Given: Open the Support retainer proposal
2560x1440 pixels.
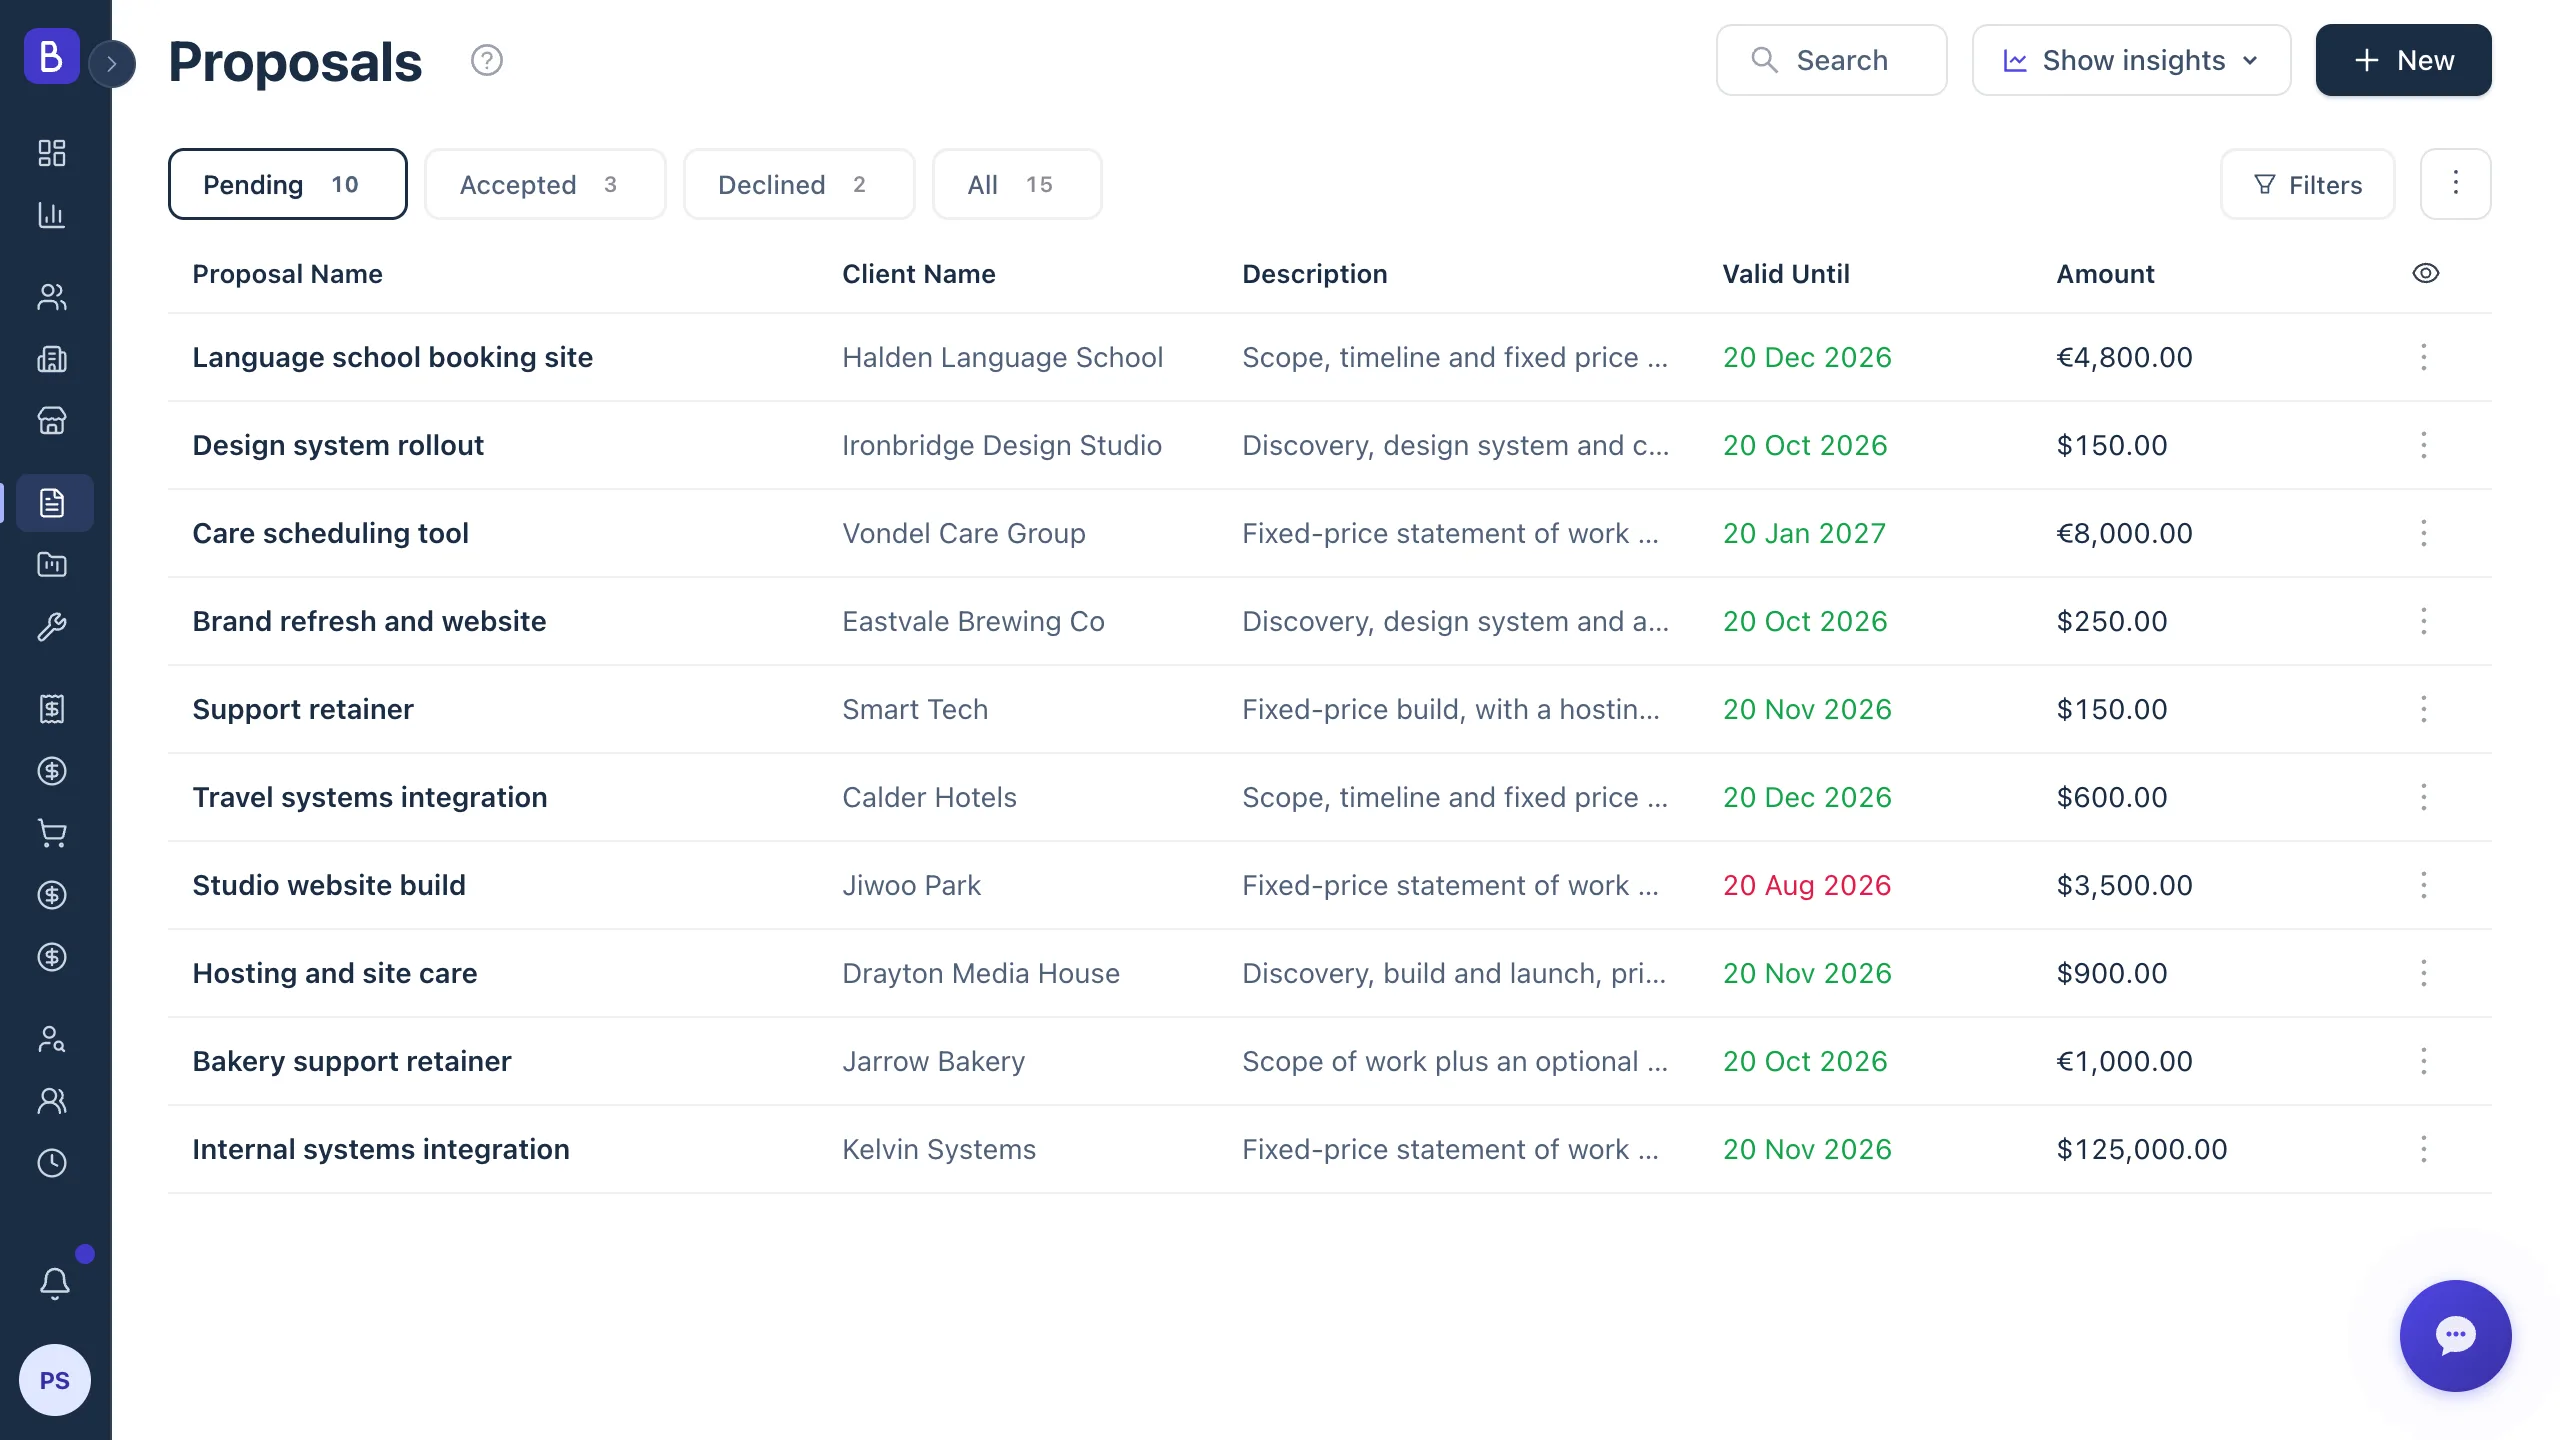Looking at the screenshot, I should tap(303, 709).
